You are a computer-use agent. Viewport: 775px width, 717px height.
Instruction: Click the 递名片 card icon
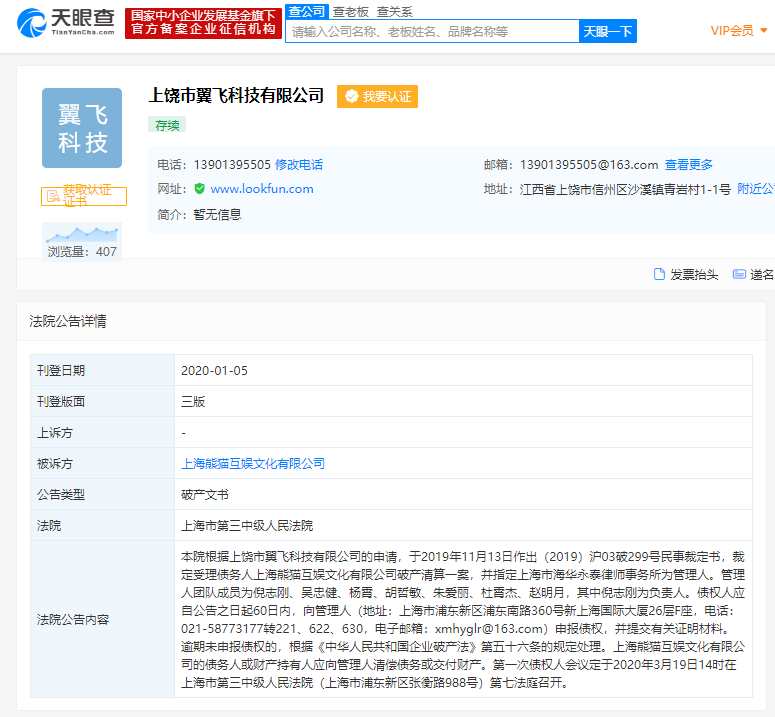(739, 274)
